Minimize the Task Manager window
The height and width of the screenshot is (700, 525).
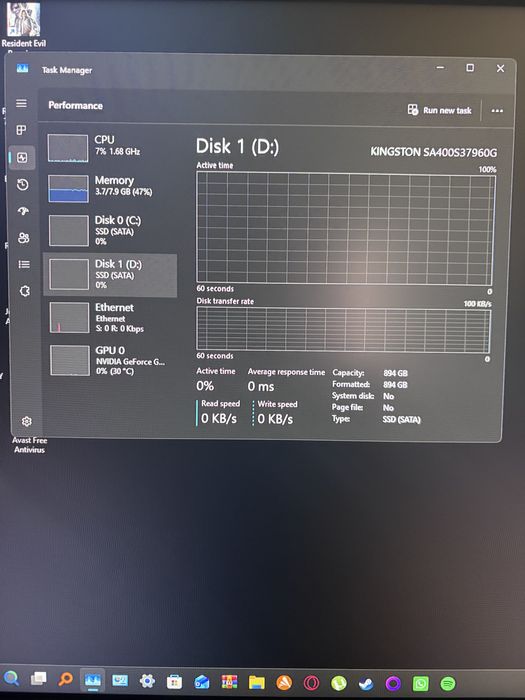(440, 67)
